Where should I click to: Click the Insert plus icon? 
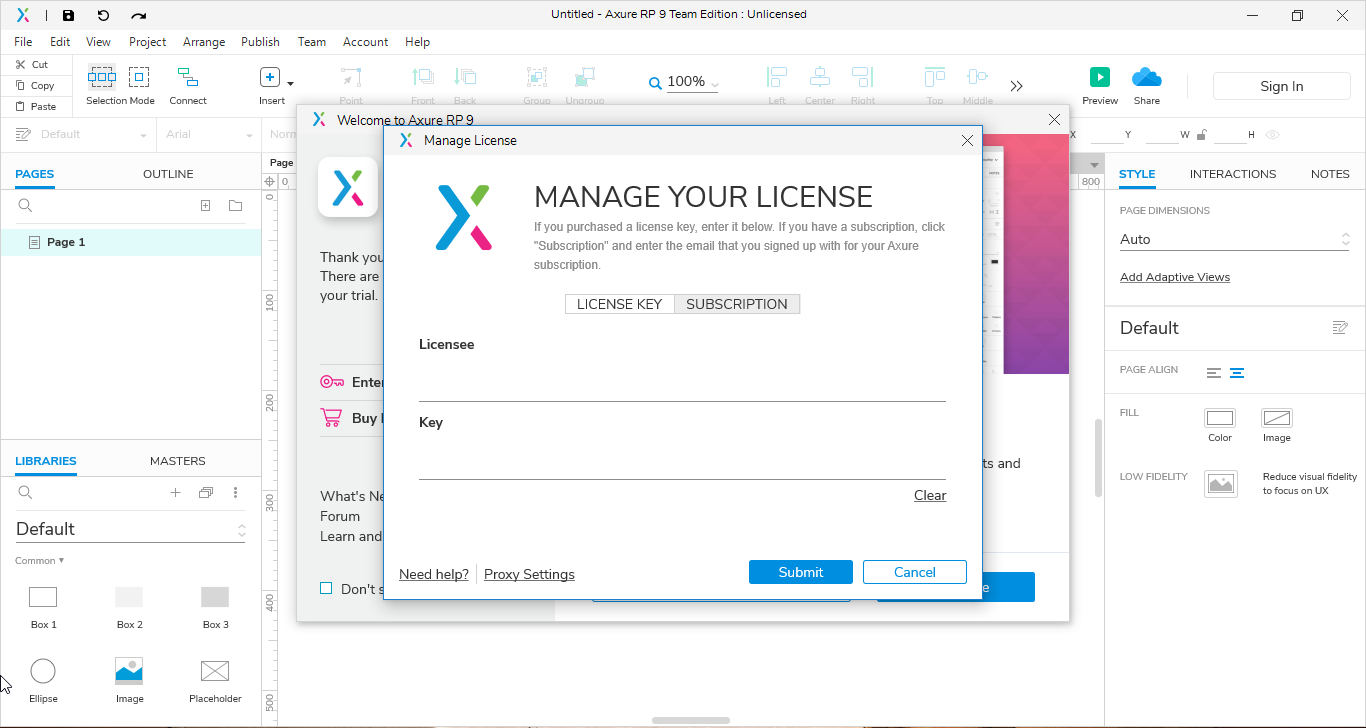click(270, 77)
